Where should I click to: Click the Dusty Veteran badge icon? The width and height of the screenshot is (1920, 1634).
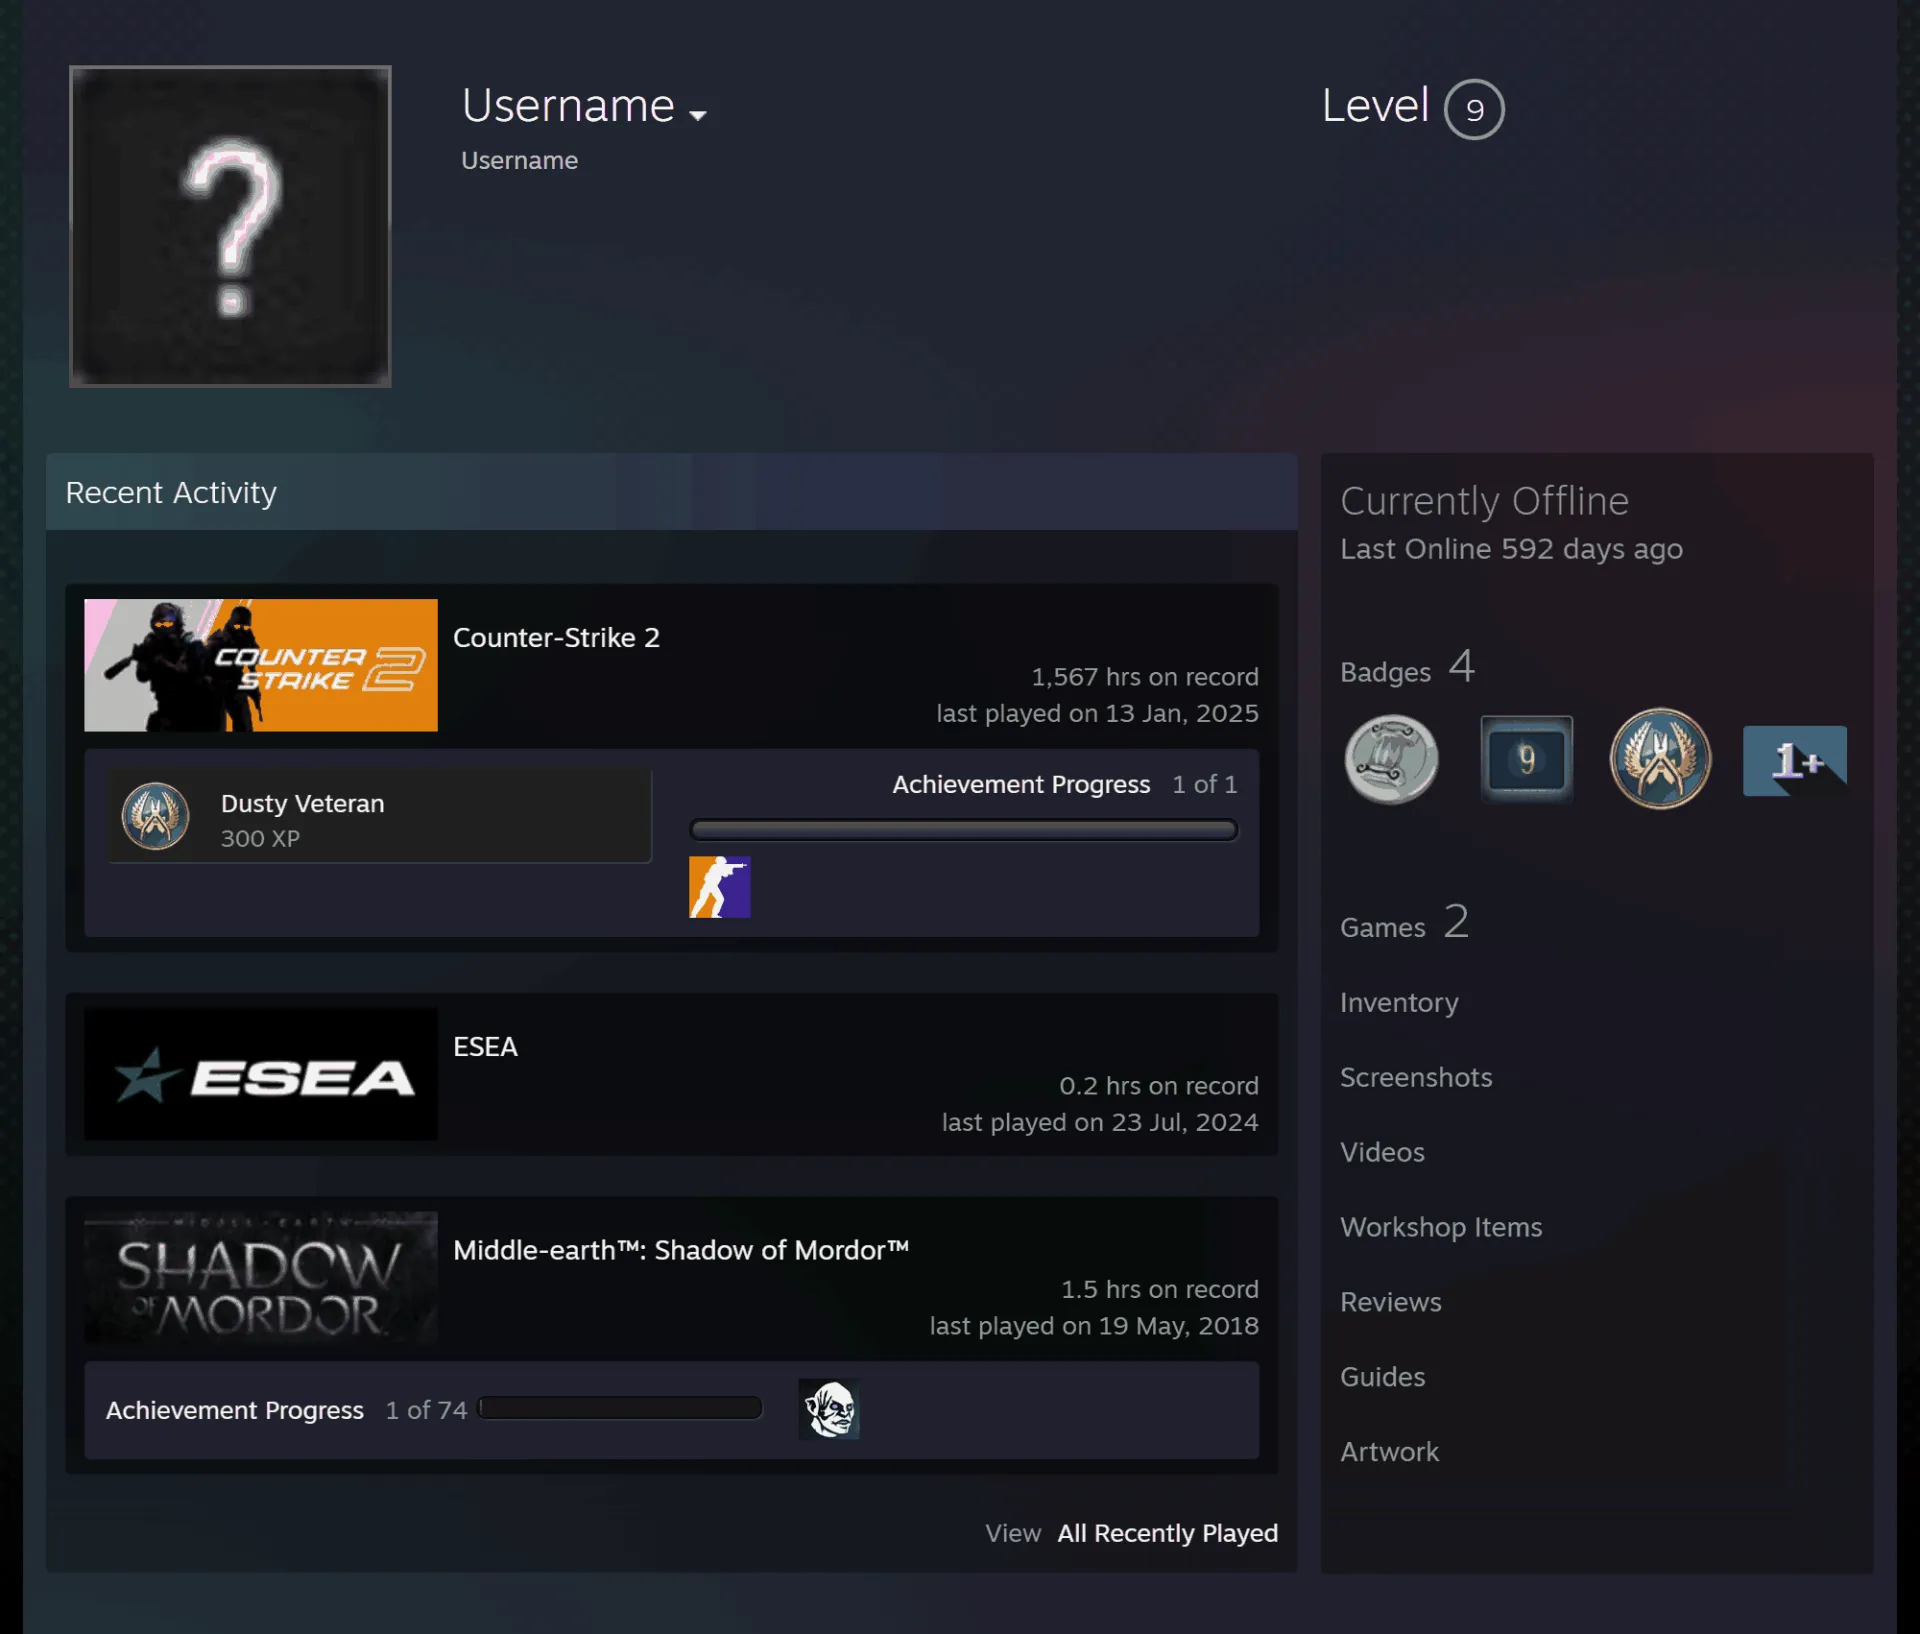pos(155,816)
